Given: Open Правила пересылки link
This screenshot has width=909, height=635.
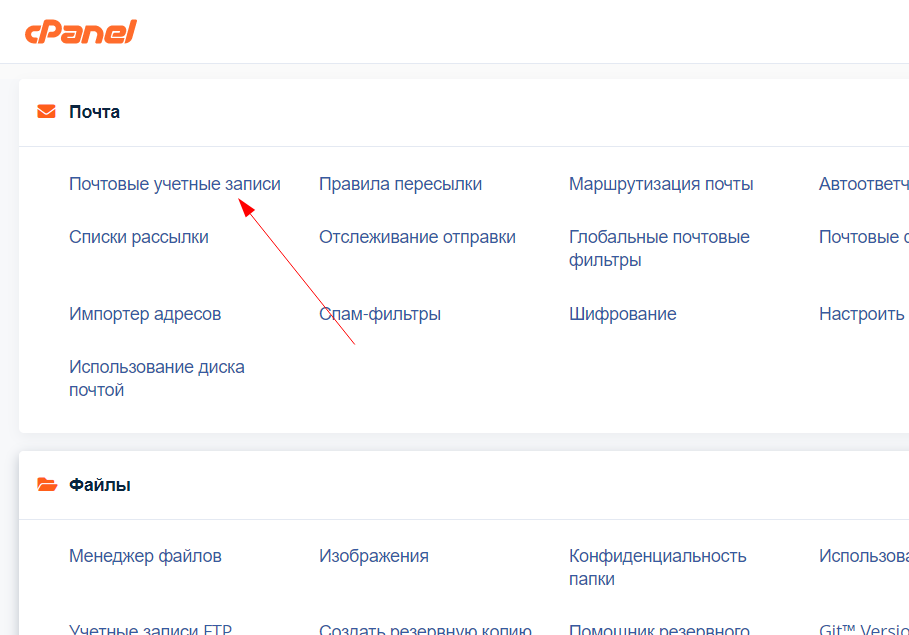Looking at the screenshot, I should tap(400, 184).
